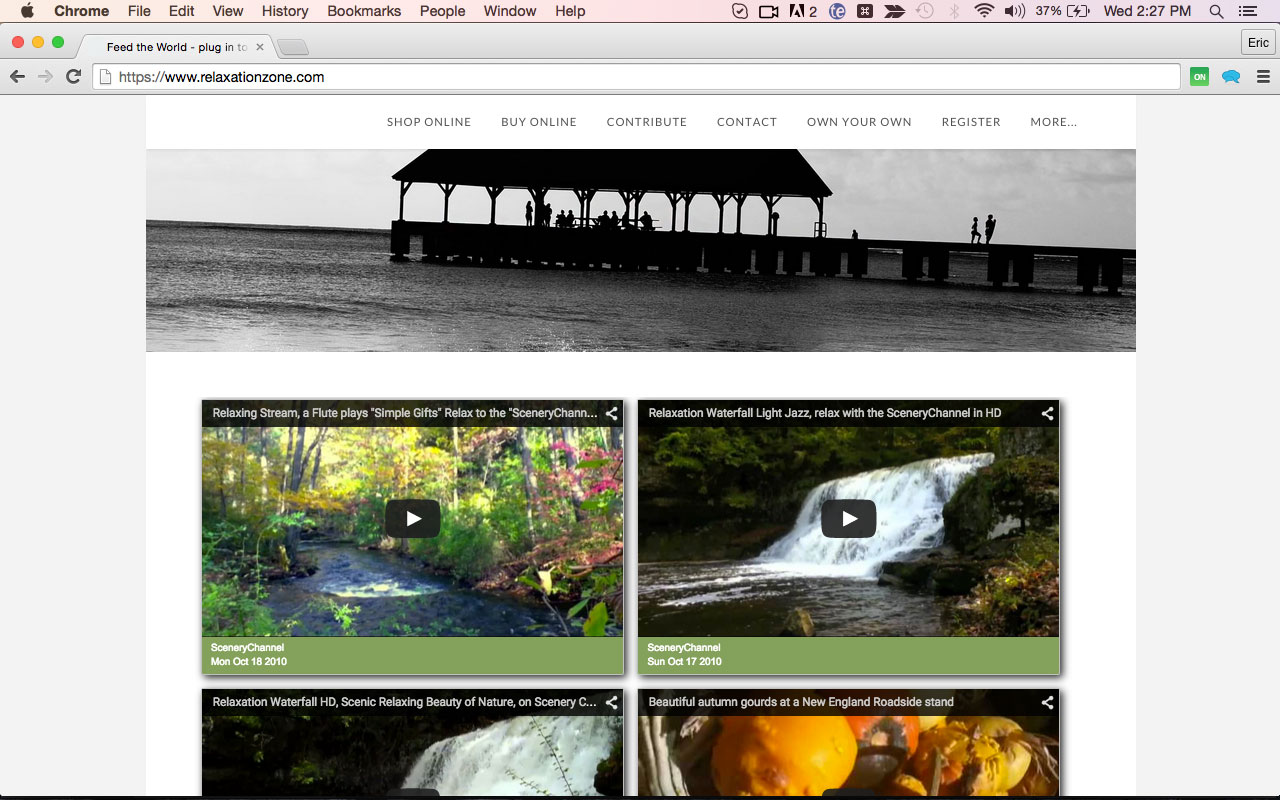Image resolution: width=1280 pixels, height=800 pixels.
Task: Click the volume icon in menu bar
Action: click(1015, 11)
